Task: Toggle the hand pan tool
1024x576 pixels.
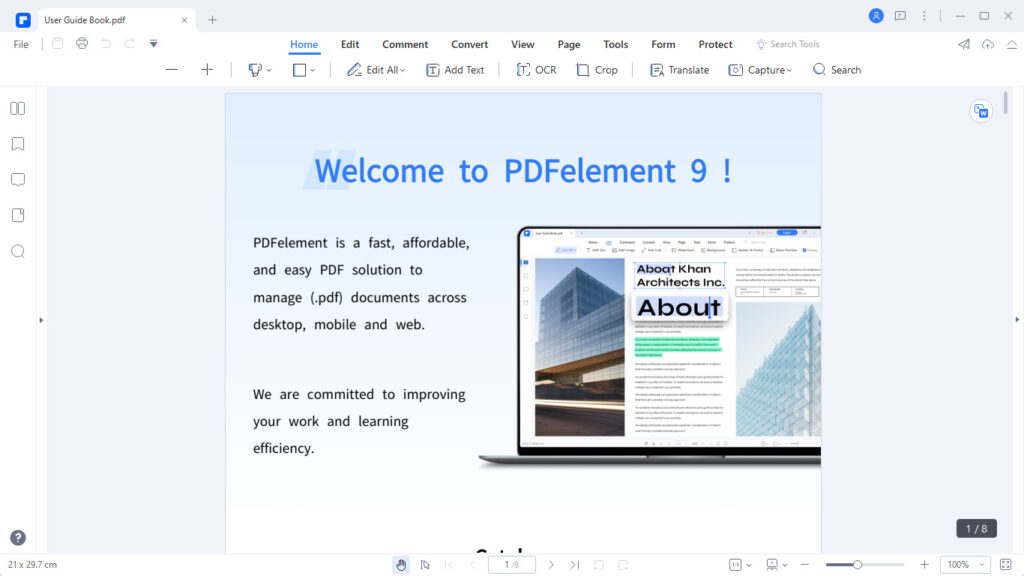Action: tap(401, 565)
